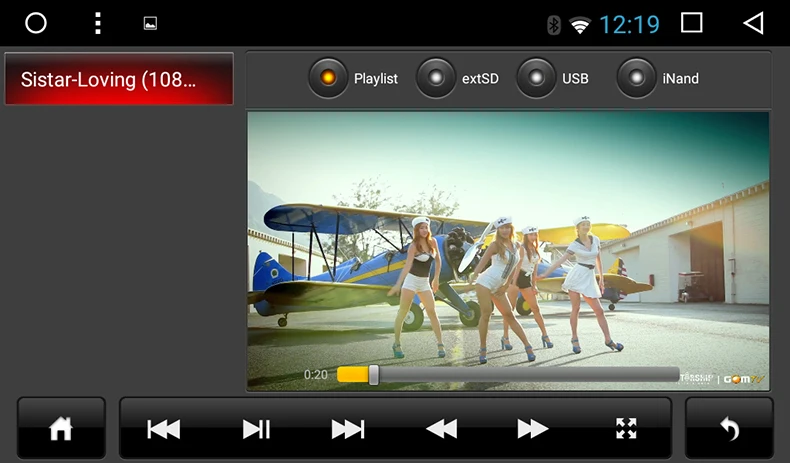
Task: Toggle play/pause playback
Action: point(256,429)
